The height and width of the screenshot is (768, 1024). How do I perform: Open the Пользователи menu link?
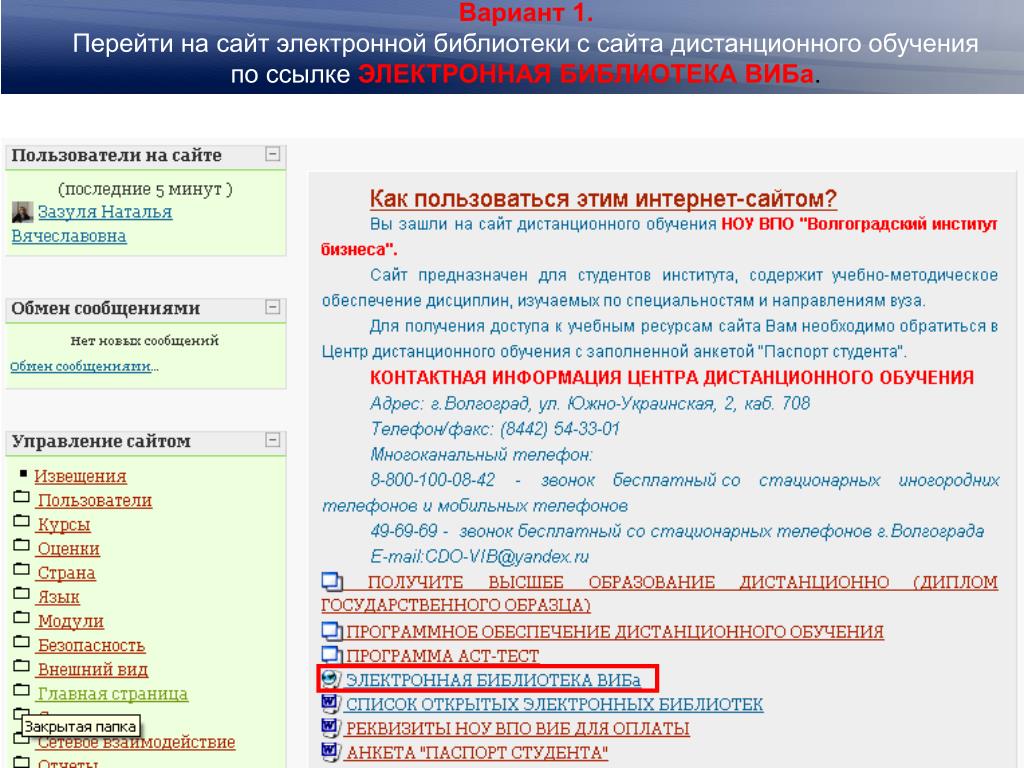[x=95, y=501]
